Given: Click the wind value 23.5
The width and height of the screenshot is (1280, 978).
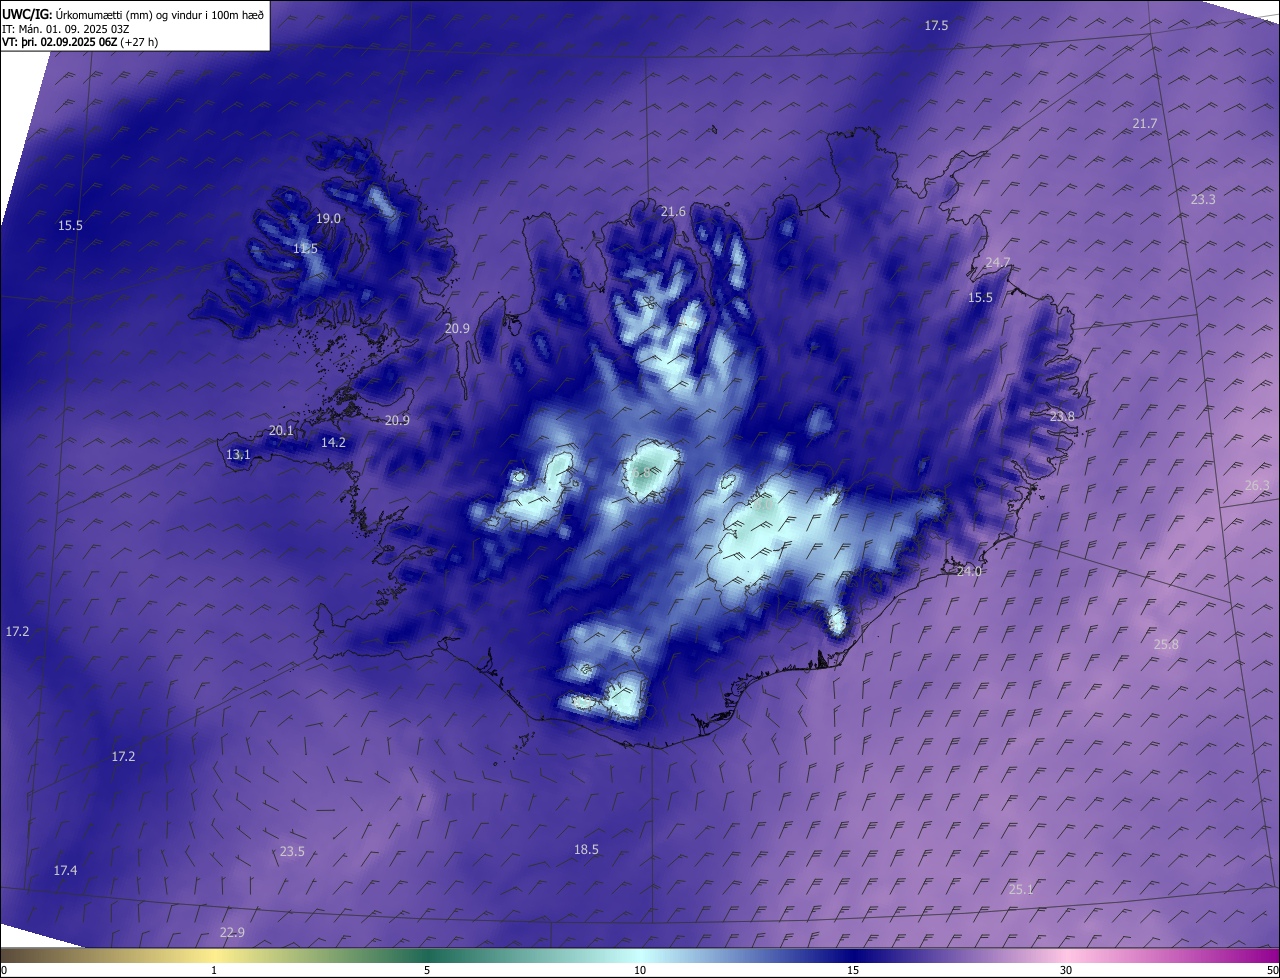Looking at the screenshot, I should 292,851.
